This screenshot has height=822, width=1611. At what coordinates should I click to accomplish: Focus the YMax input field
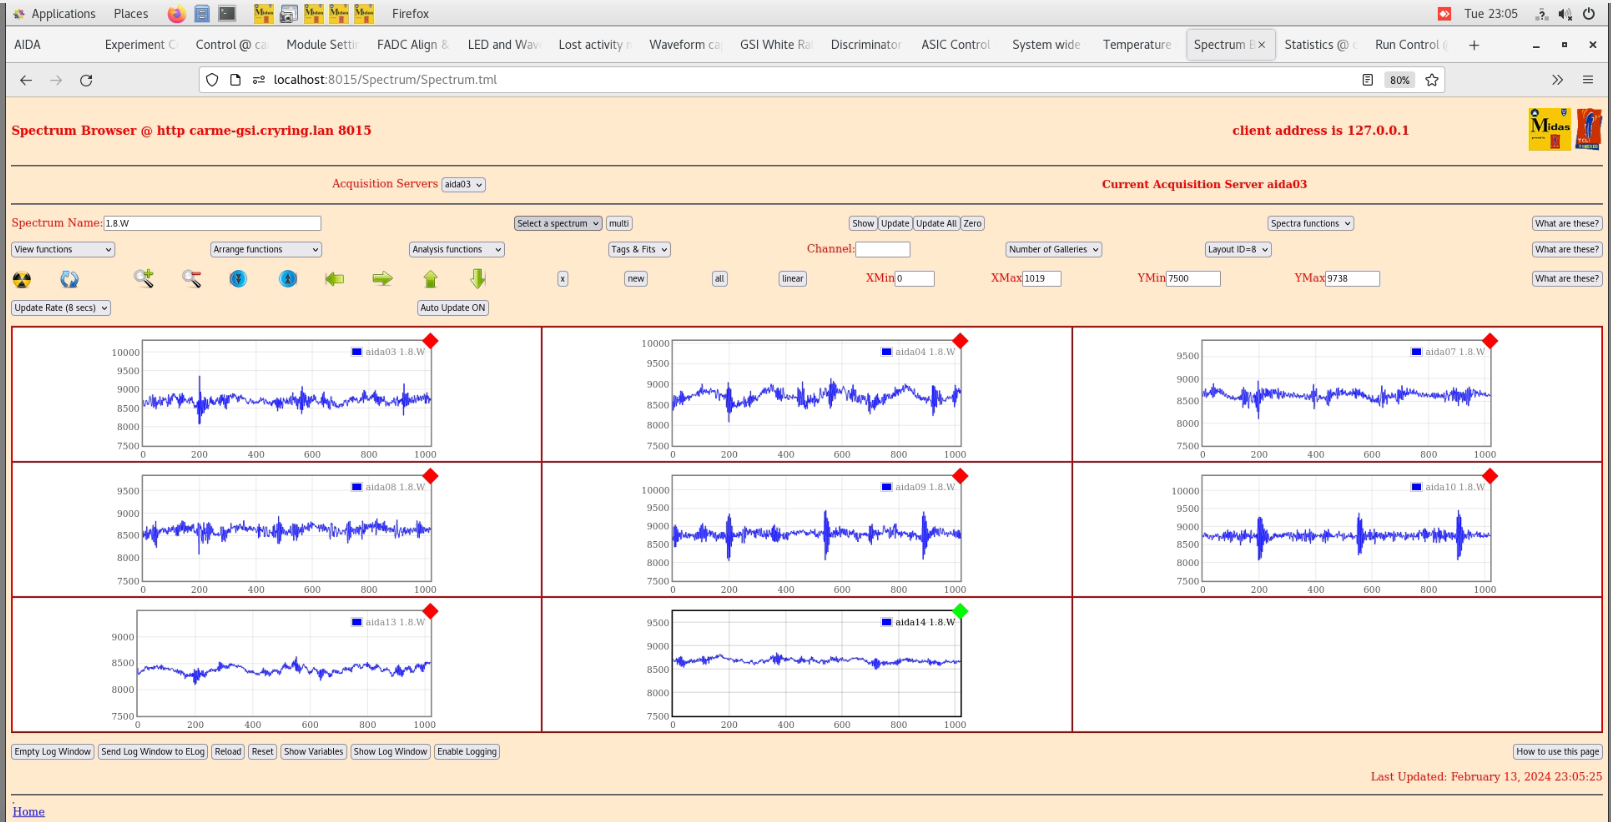click(1353, 279)
